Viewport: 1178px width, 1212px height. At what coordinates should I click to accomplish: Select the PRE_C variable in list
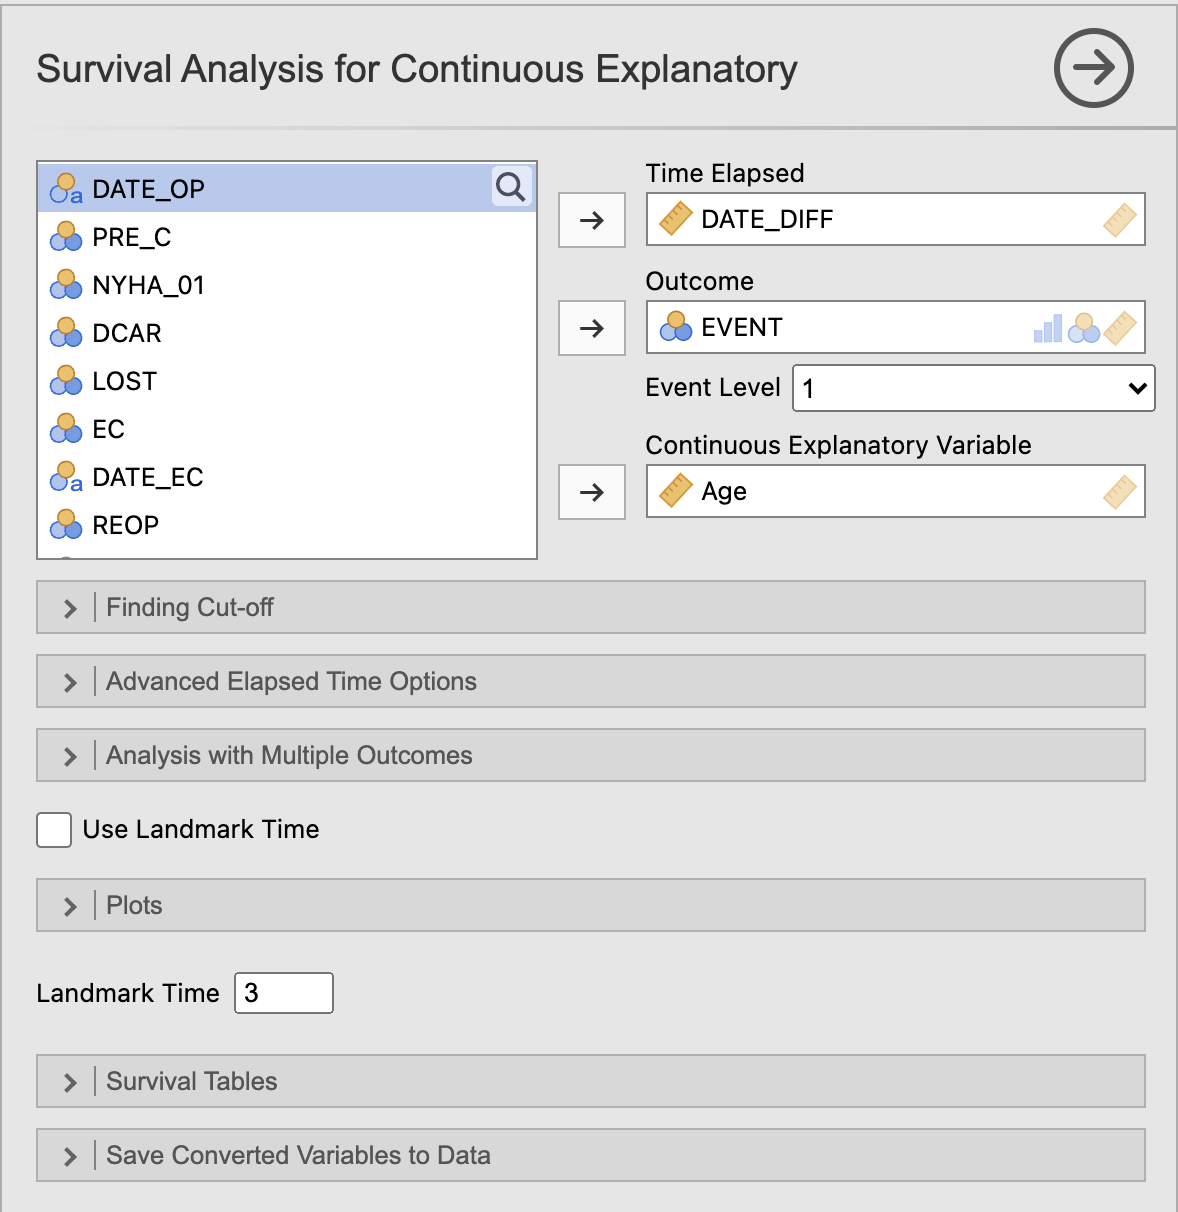pyautogui.click(x=287, y=237)
